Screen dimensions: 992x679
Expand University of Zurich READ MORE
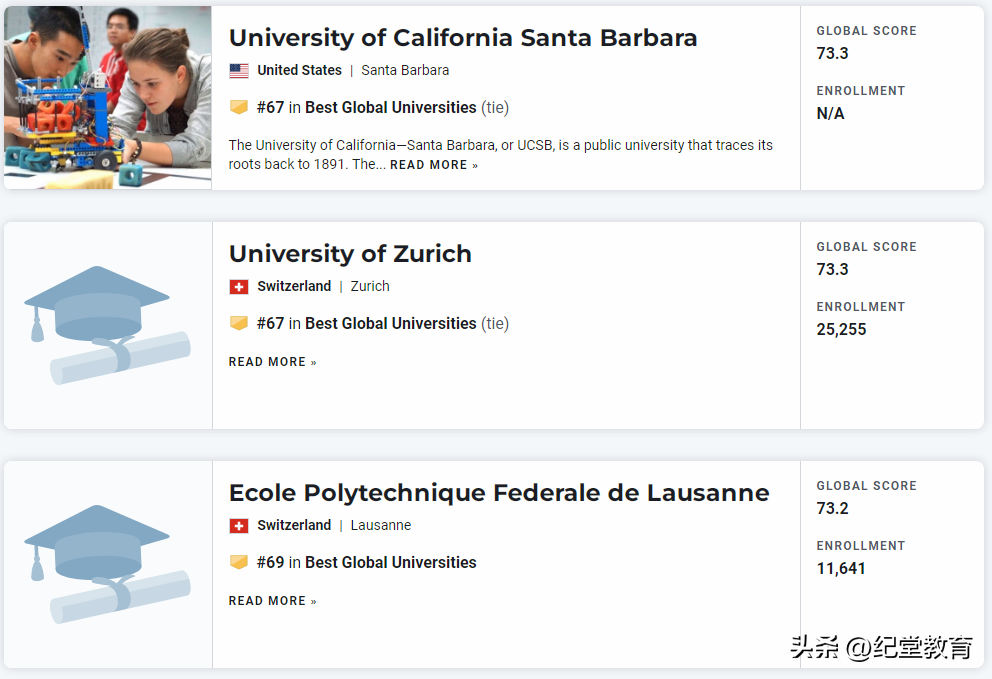pos(272,362)
